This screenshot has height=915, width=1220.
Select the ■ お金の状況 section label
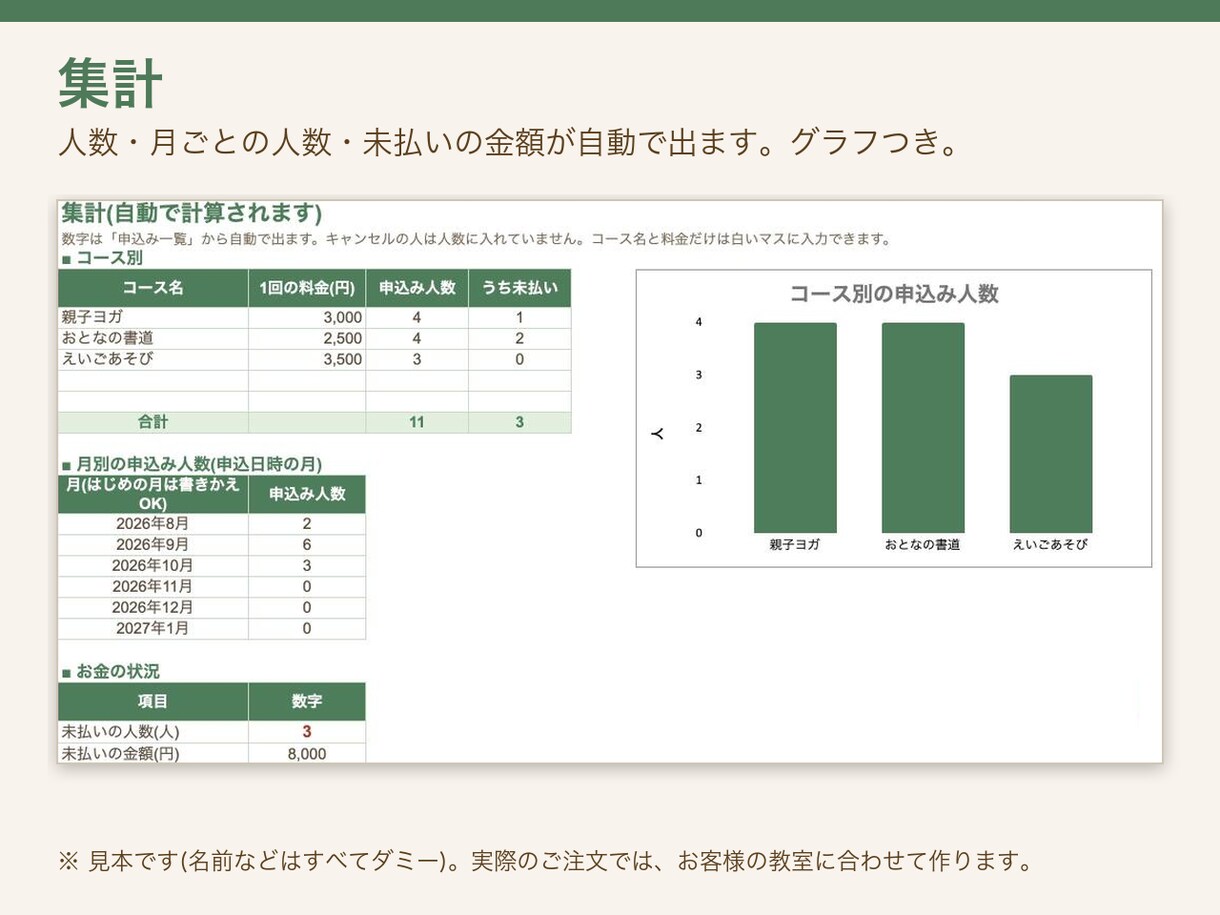(x=110, y=671)
